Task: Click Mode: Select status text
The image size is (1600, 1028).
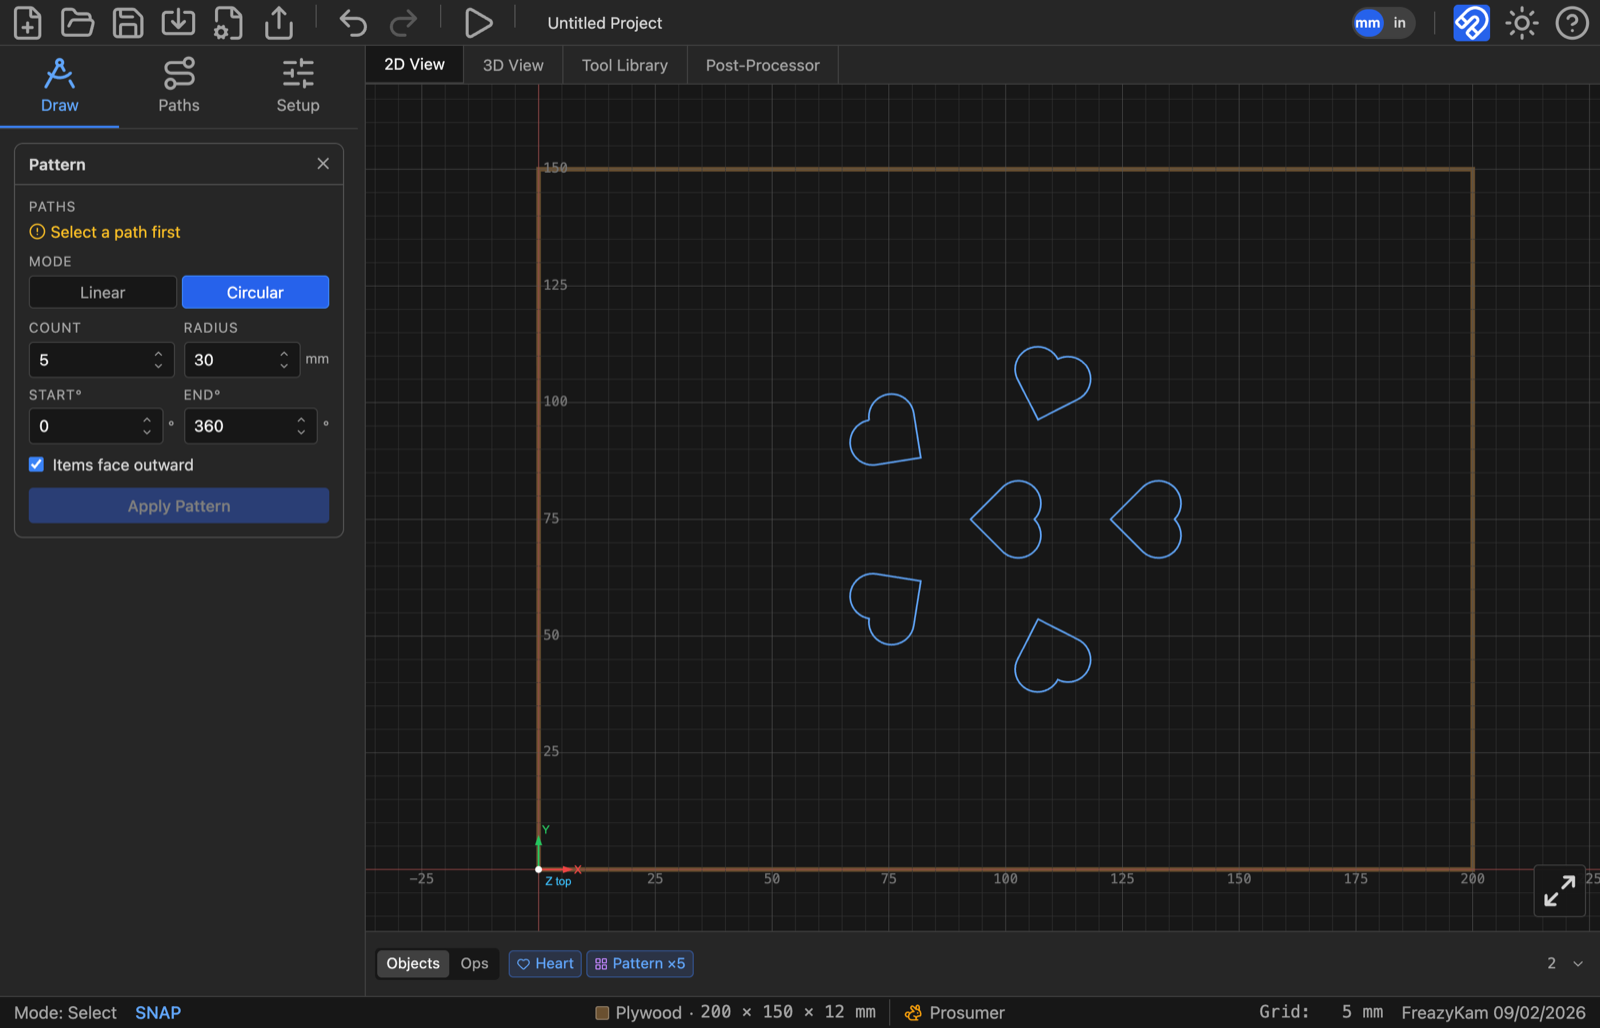Action: click(65, 1012)
